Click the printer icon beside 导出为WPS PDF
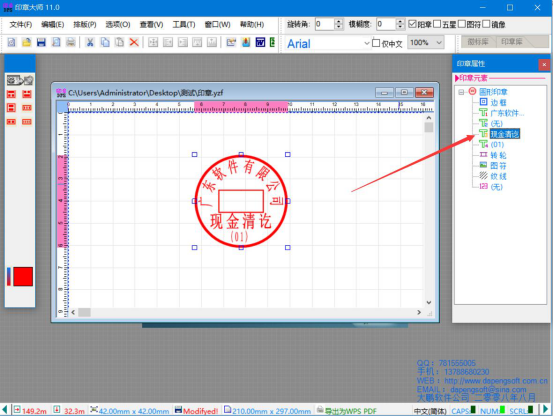 pyautogui.click(x=320, y=410)
